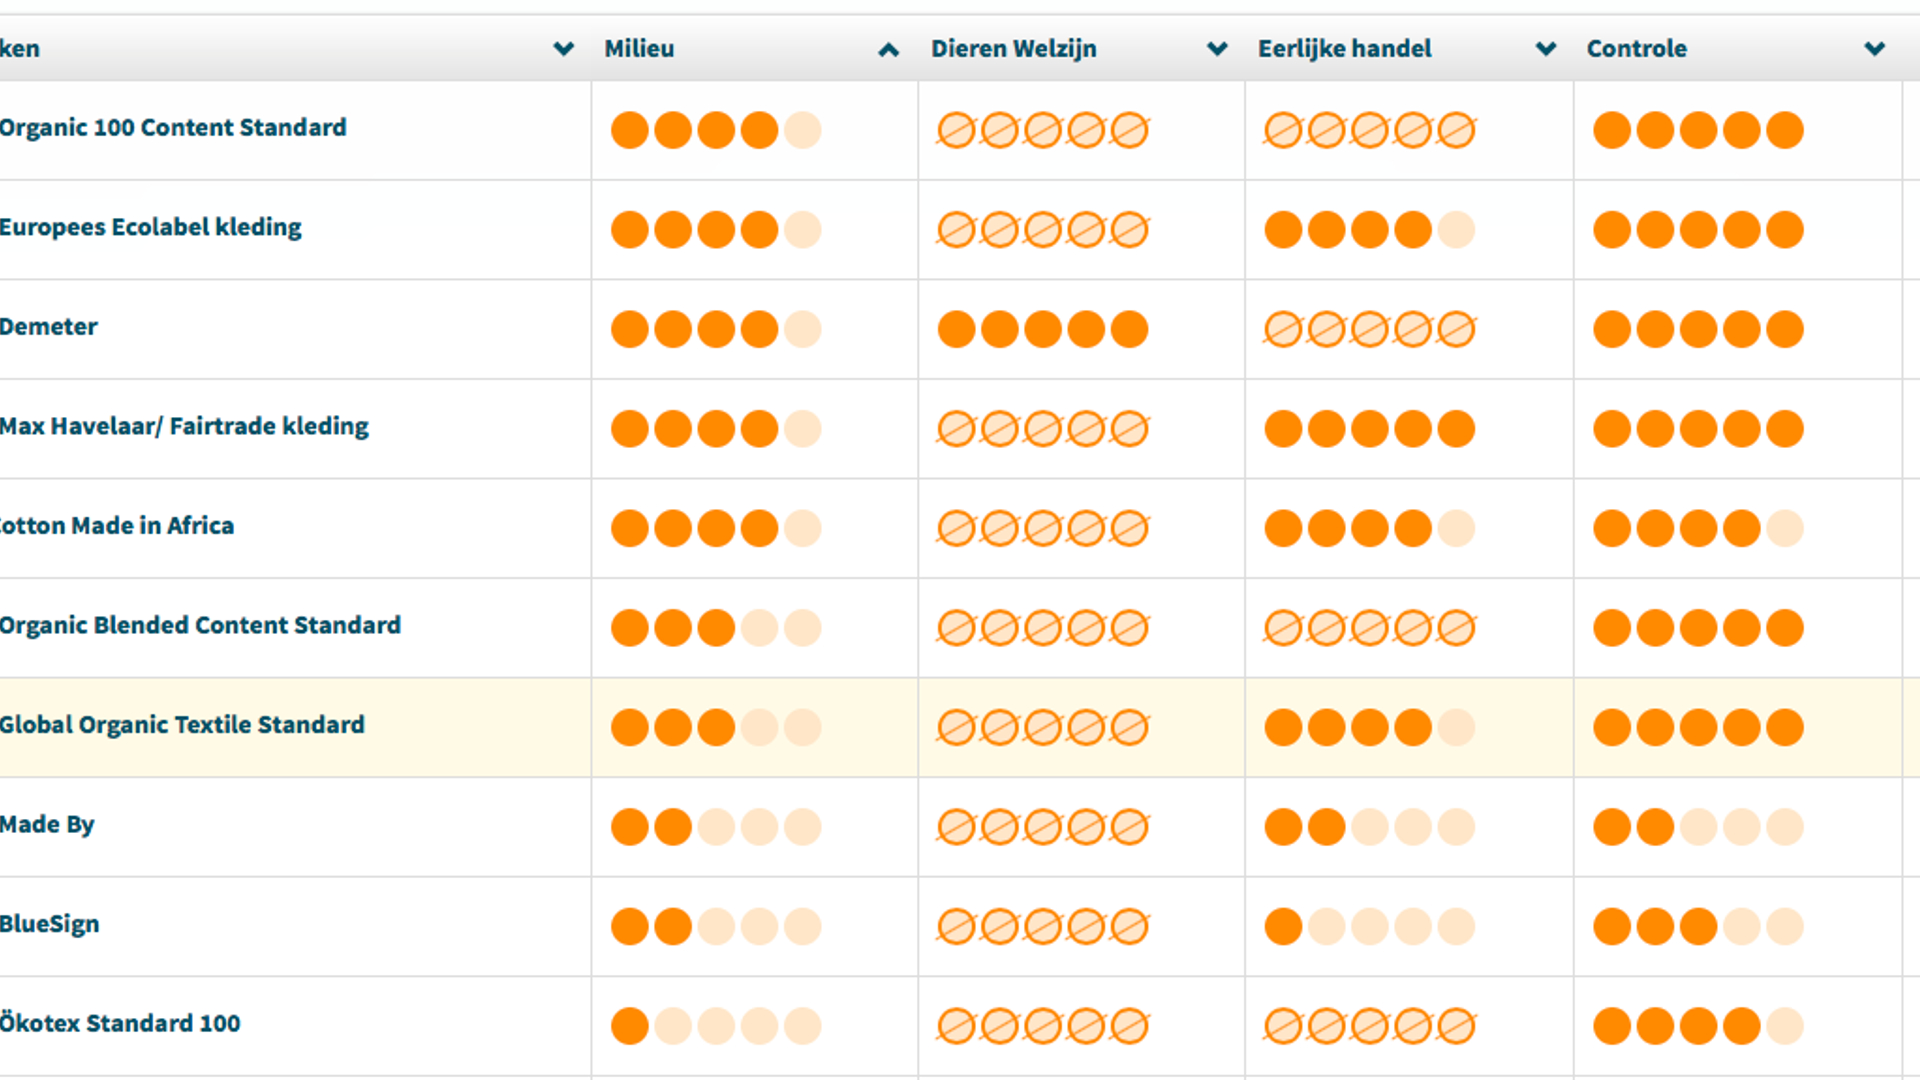Open the BlueSign label page

[50, 924]
